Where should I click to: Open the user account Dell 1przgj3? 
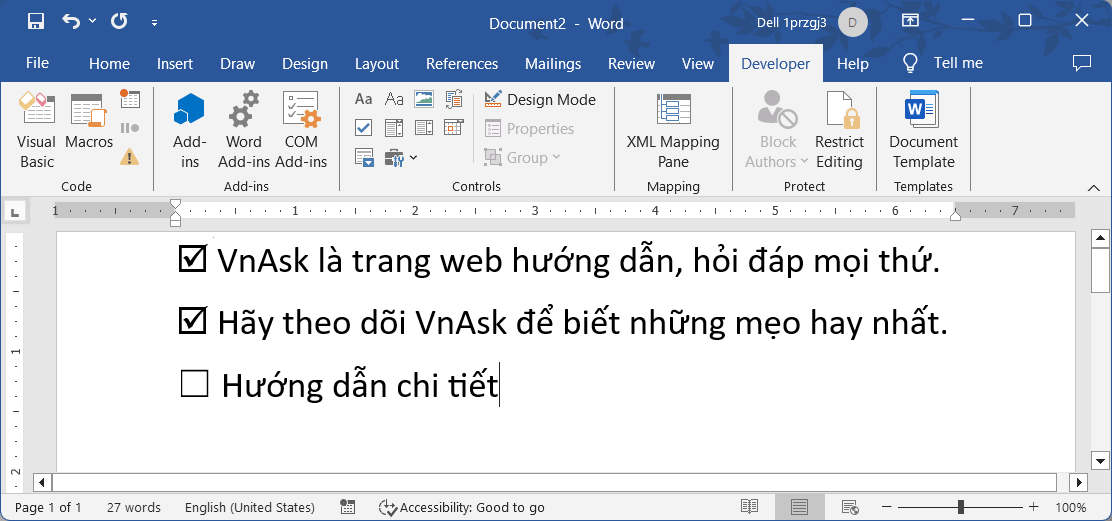coord(814,22)
